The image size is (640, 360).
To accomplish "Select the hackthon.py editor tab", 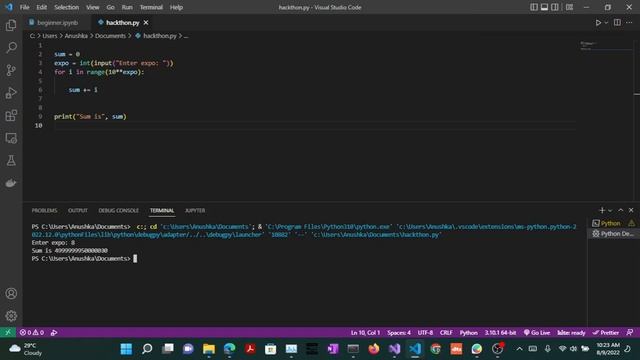I will point(122,23).
